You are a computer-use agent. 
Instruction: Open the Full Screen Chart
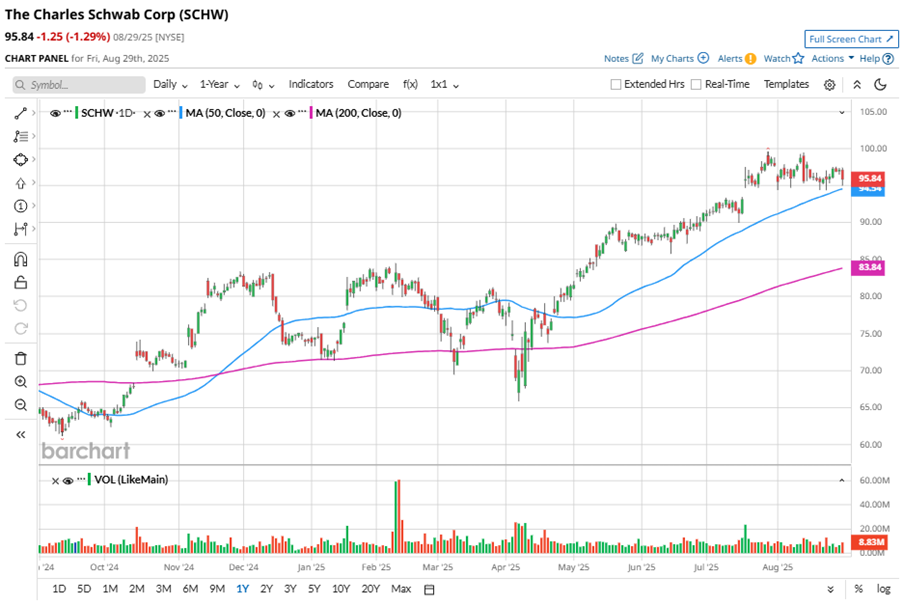pyautogui.click(x=851, y=39)
